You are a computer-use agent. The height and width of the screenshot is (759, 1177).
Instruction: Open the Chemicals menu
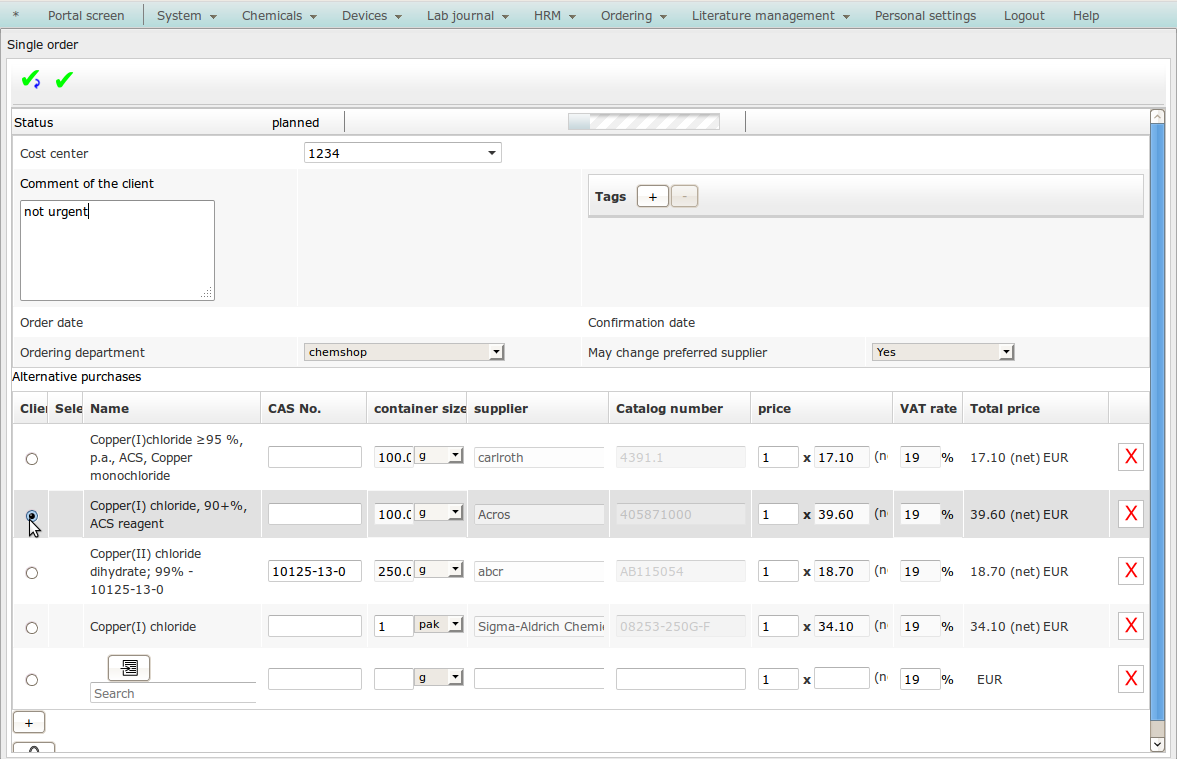point(279,15)
